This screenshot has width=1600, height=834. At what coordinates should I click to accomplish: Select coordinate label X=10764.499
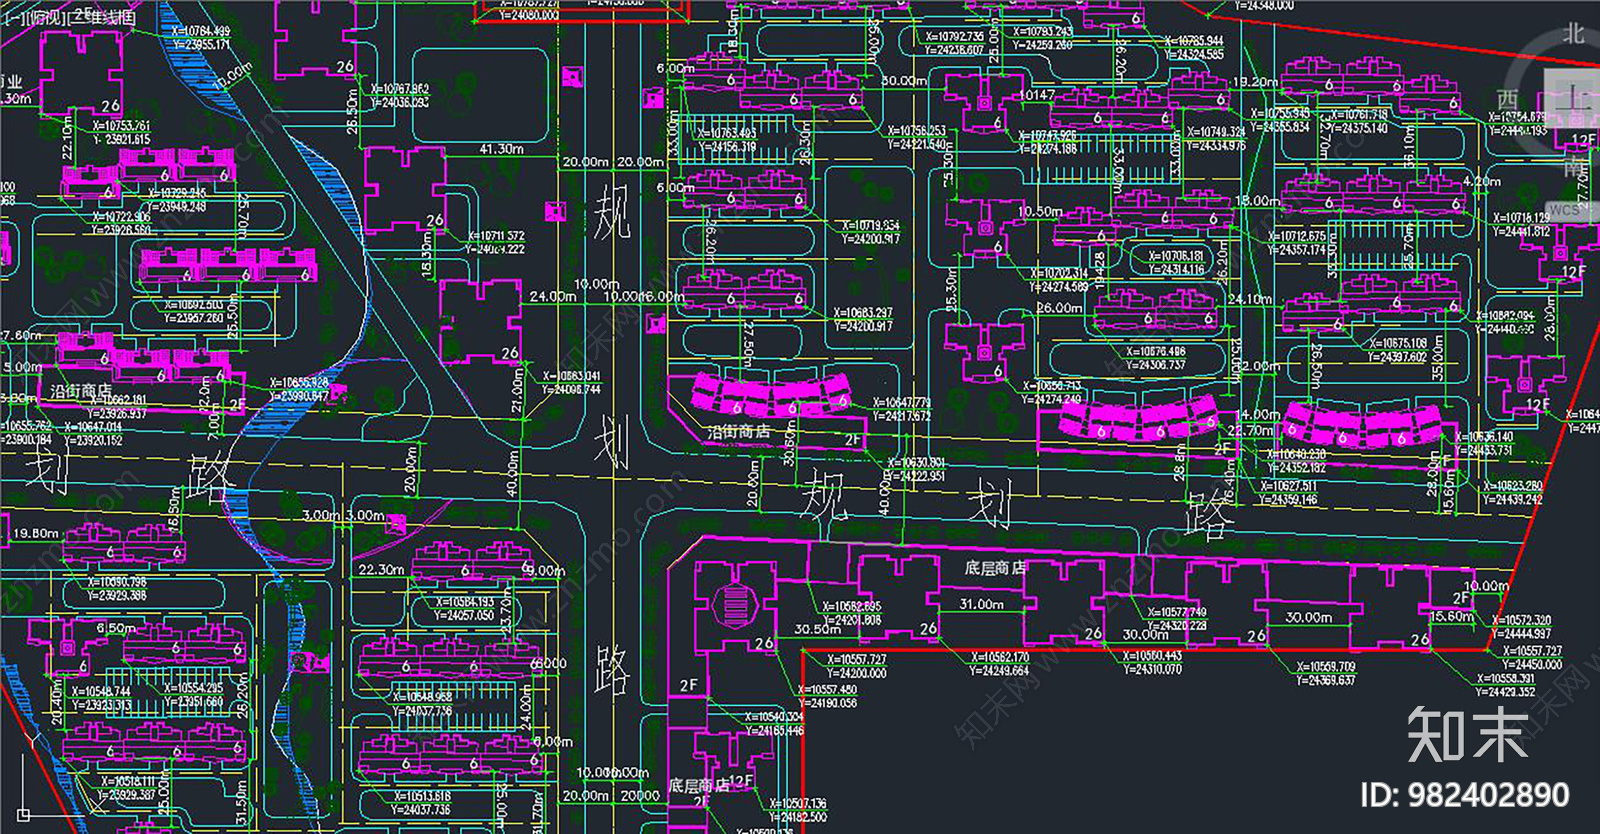pos(201,32)
